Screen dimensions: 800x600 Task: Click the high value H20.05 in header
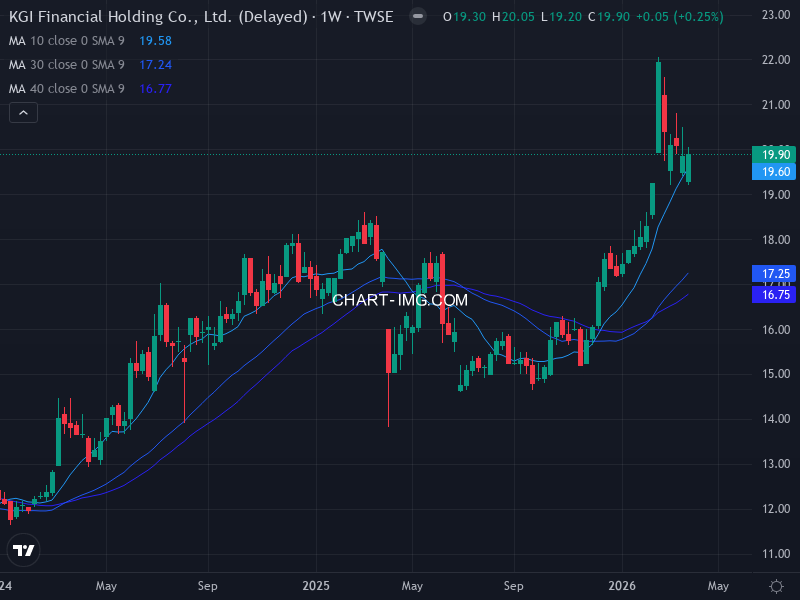(513, 17)
